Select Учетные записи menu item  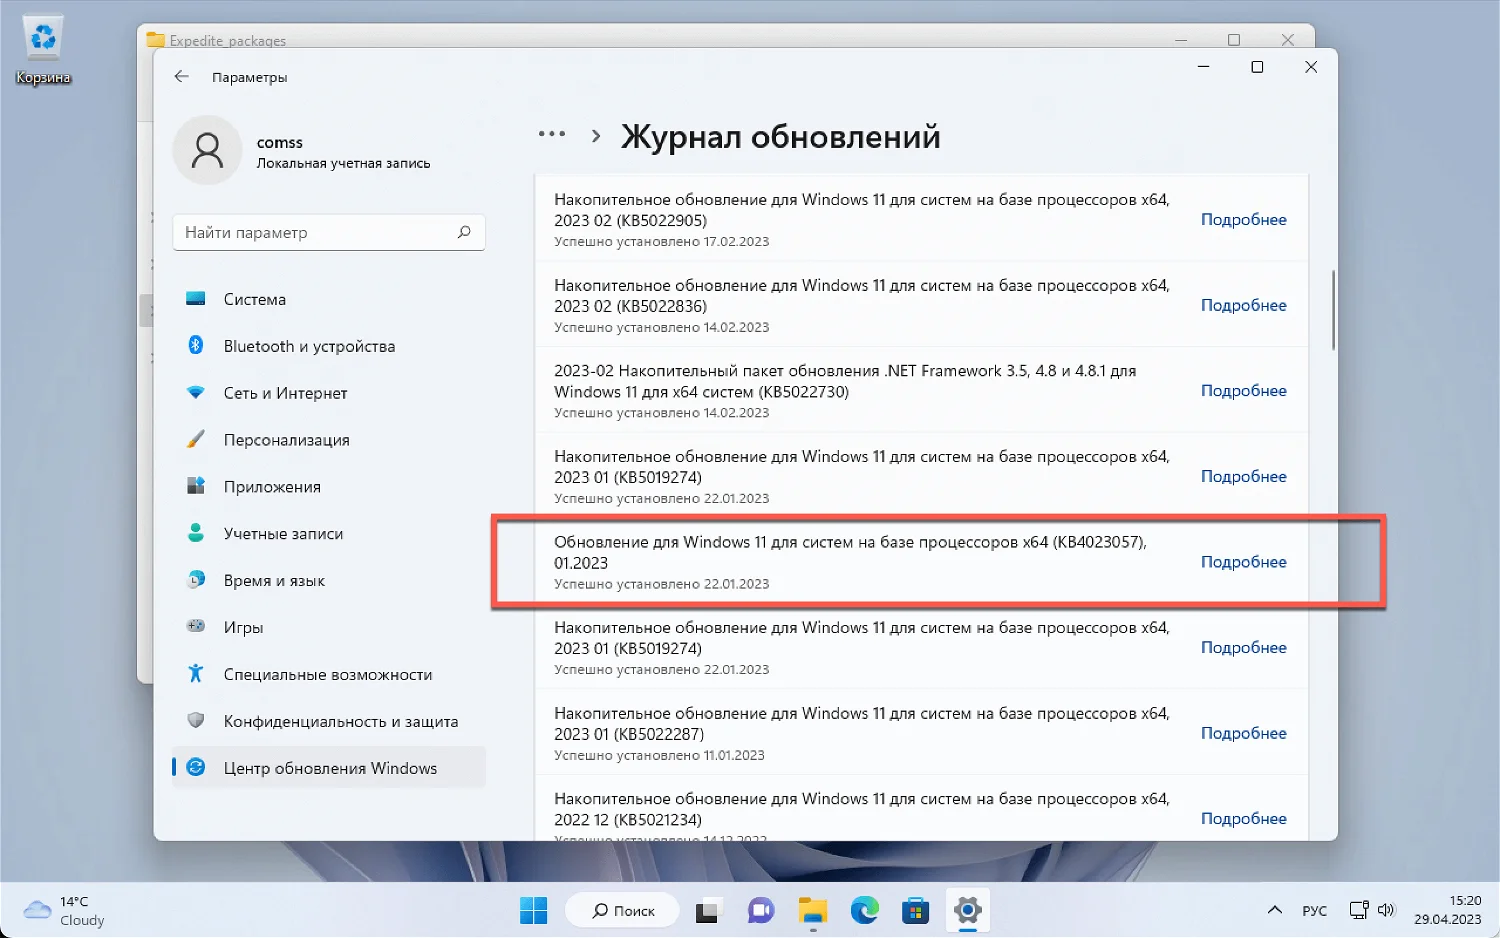(329, 534)
